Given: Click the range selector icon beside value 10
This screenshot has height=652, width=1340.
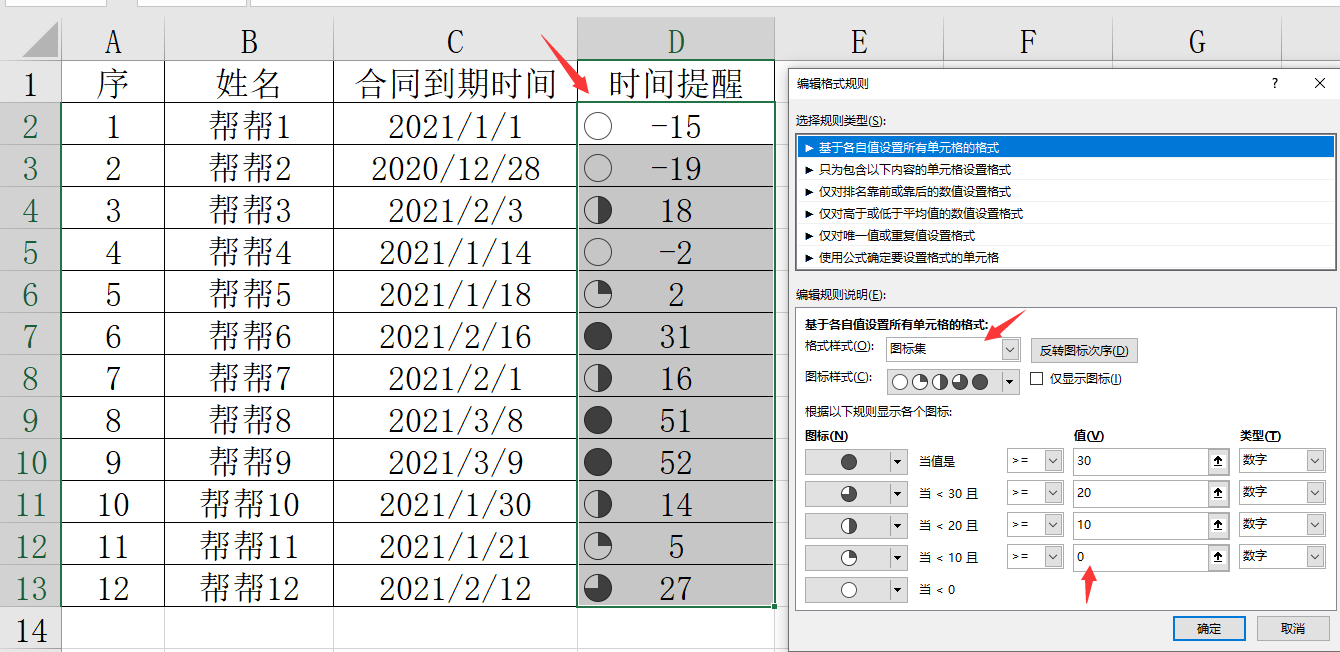Looking at the screenshot, I should pyautogui.click(x=1218, y=525).
